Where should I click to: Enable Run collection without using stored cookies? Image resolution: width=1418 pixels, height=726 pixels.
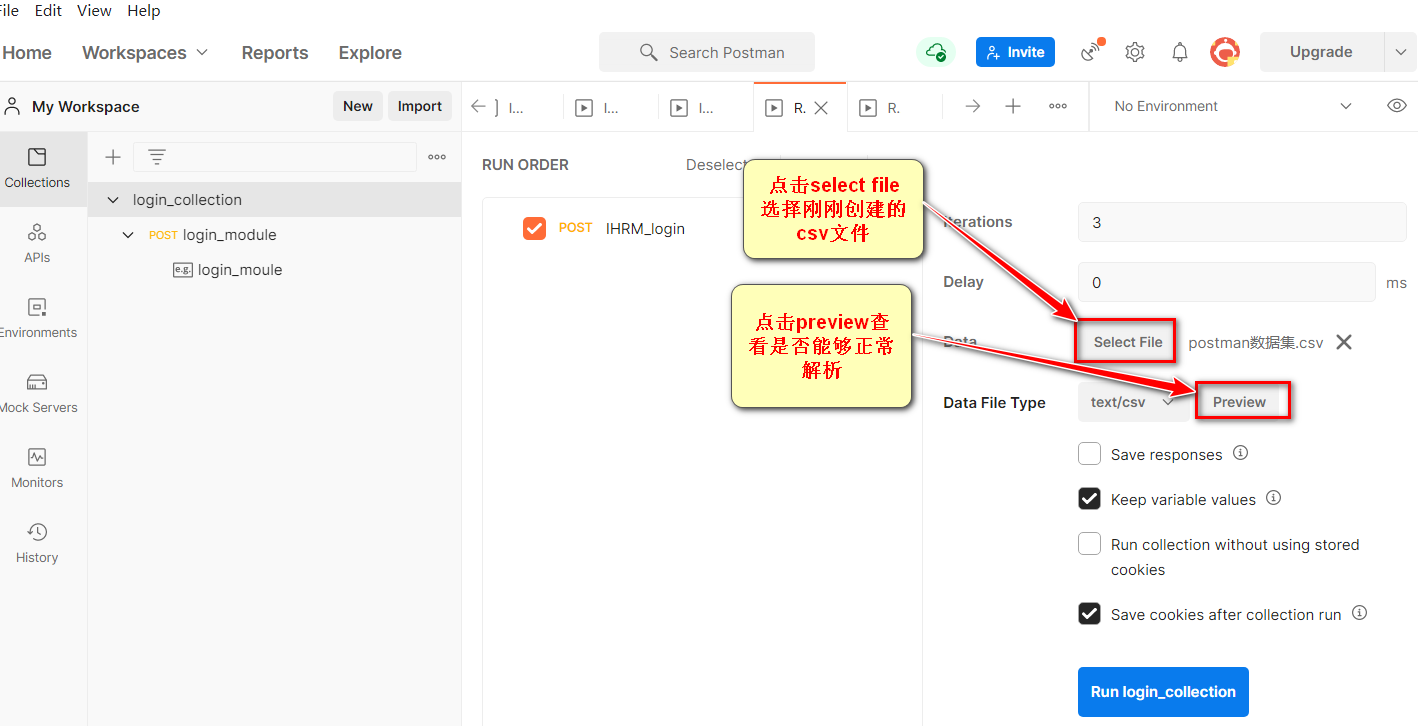click(1089, 544)
